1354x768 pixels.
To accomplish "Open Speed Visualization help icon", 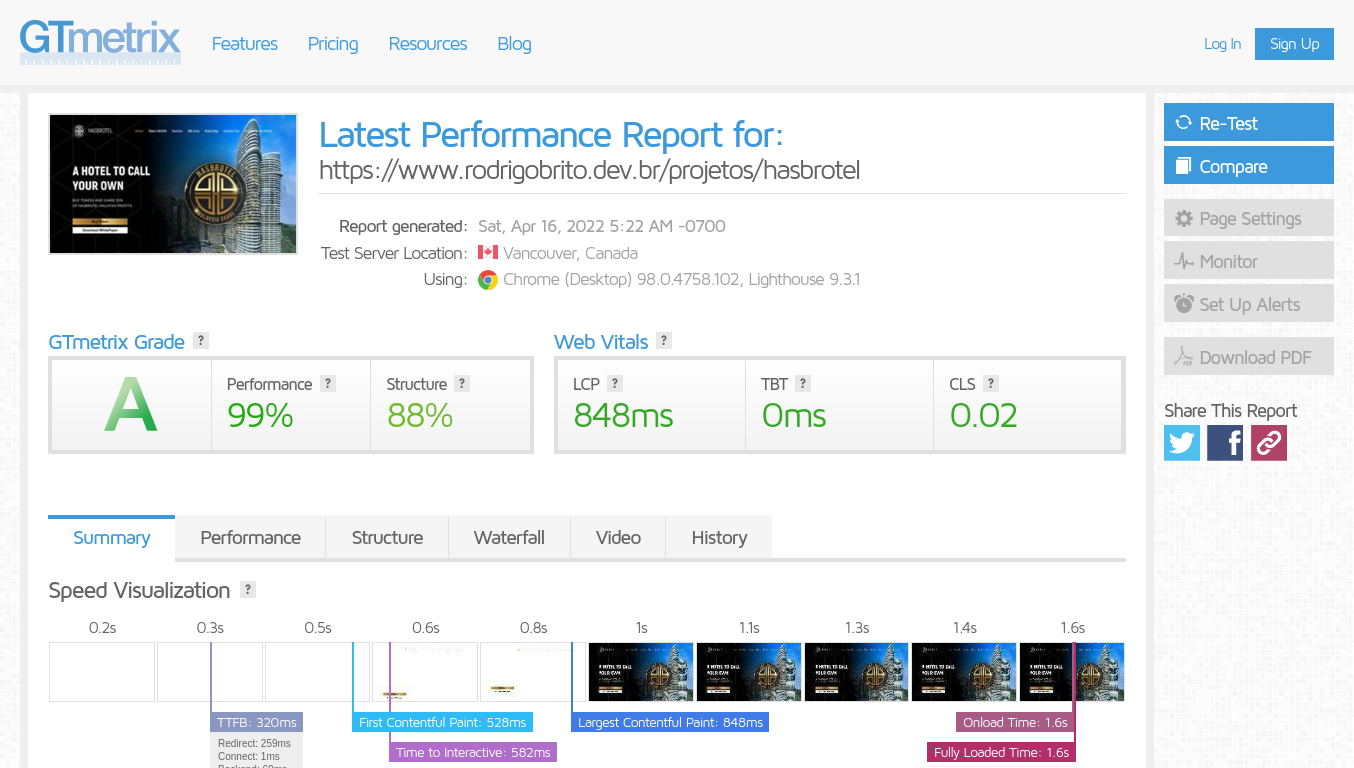I will (248, 590).
